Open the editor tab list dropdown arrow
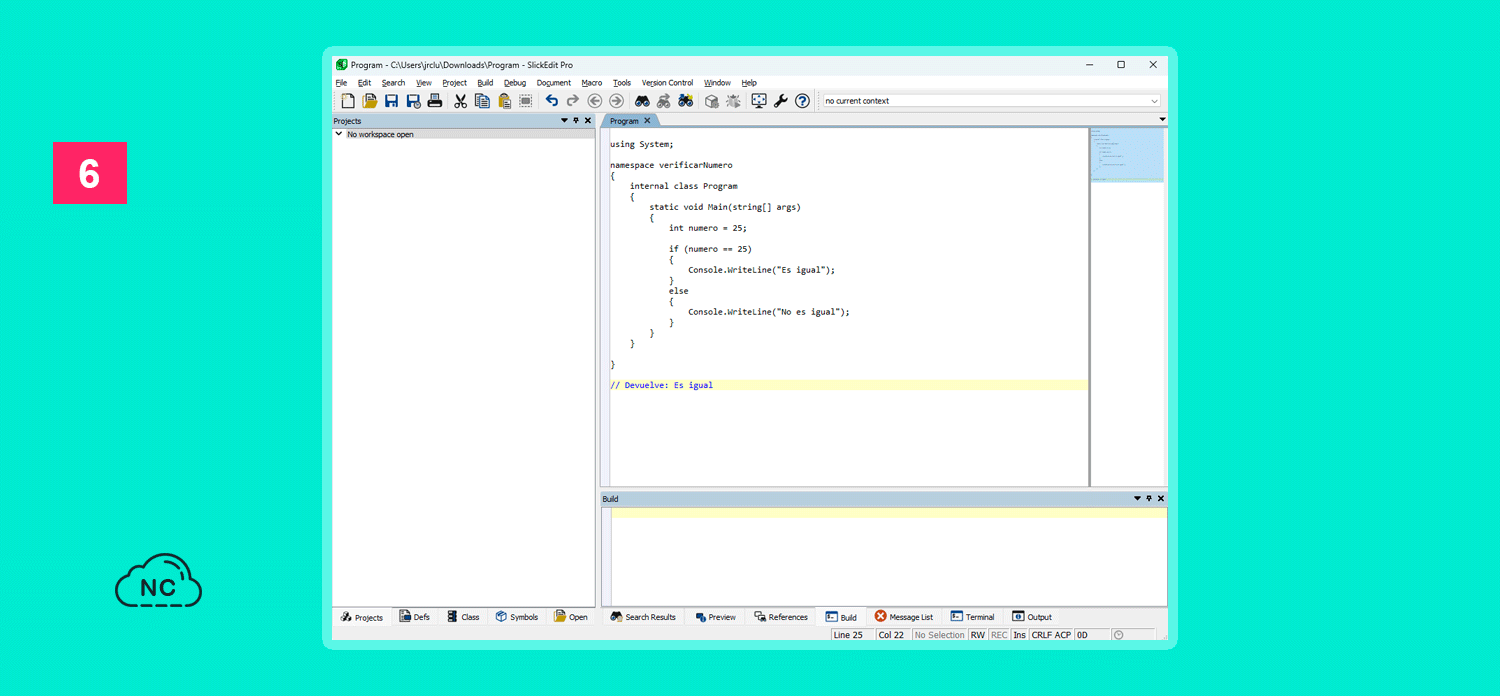 [x=1162, y=120]
